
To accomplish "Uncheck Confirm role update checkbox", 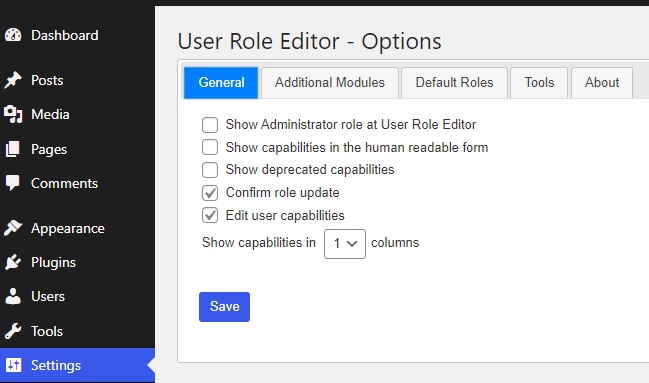I will (x=210, y=193).
